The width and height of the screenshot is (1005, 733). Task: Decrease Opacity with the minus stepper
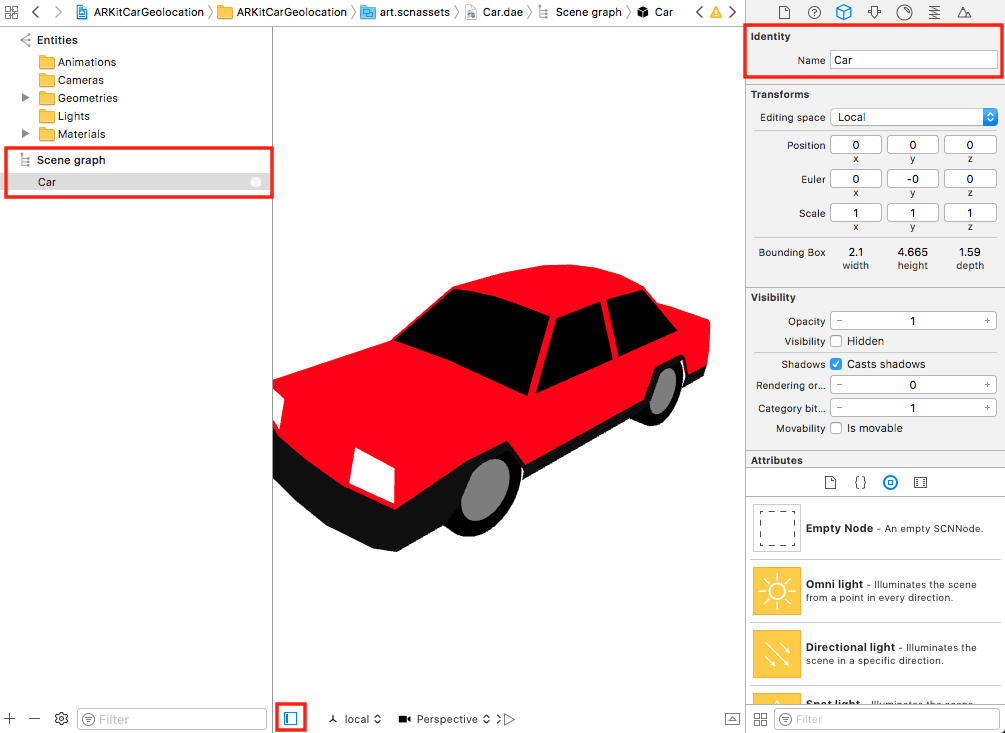(x=840, y=320)
